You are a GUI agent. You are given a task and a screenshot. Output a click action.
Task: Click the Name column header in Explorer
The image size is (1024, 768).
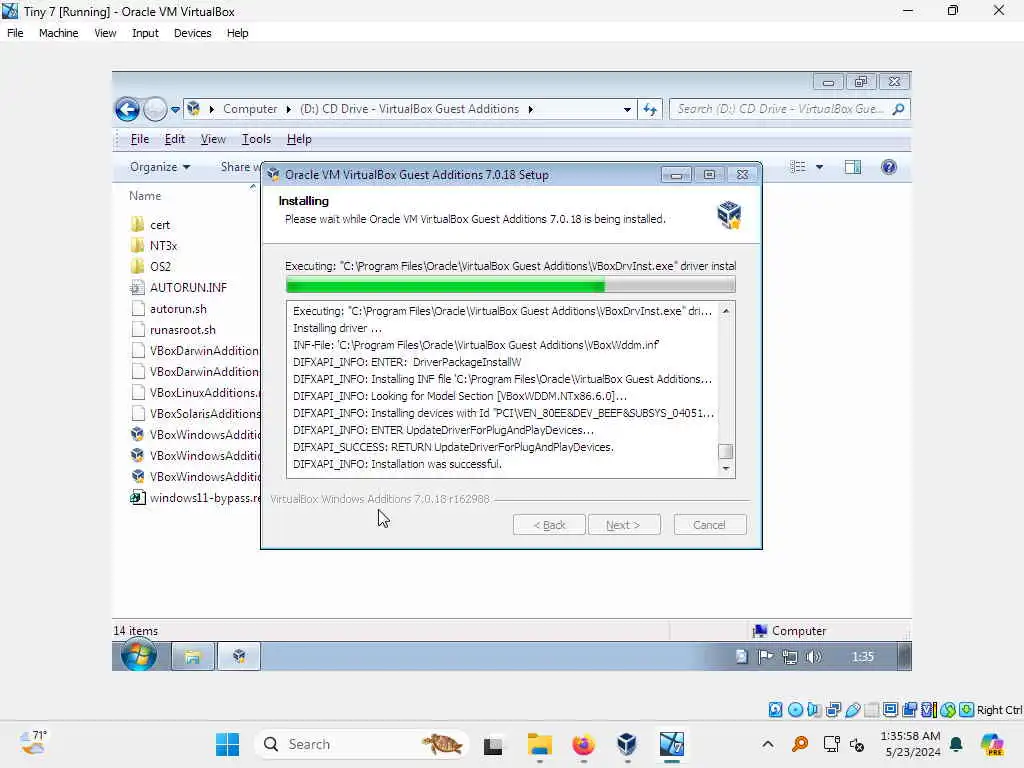tap(145, 196)
